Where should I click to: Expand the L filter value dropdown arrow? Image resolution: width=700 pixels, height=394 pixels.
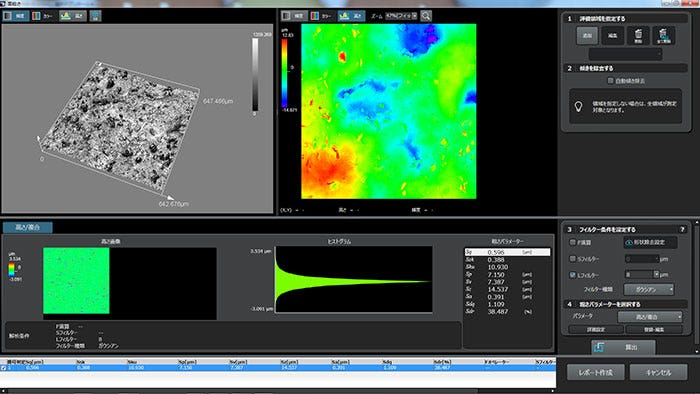(656, 274)
